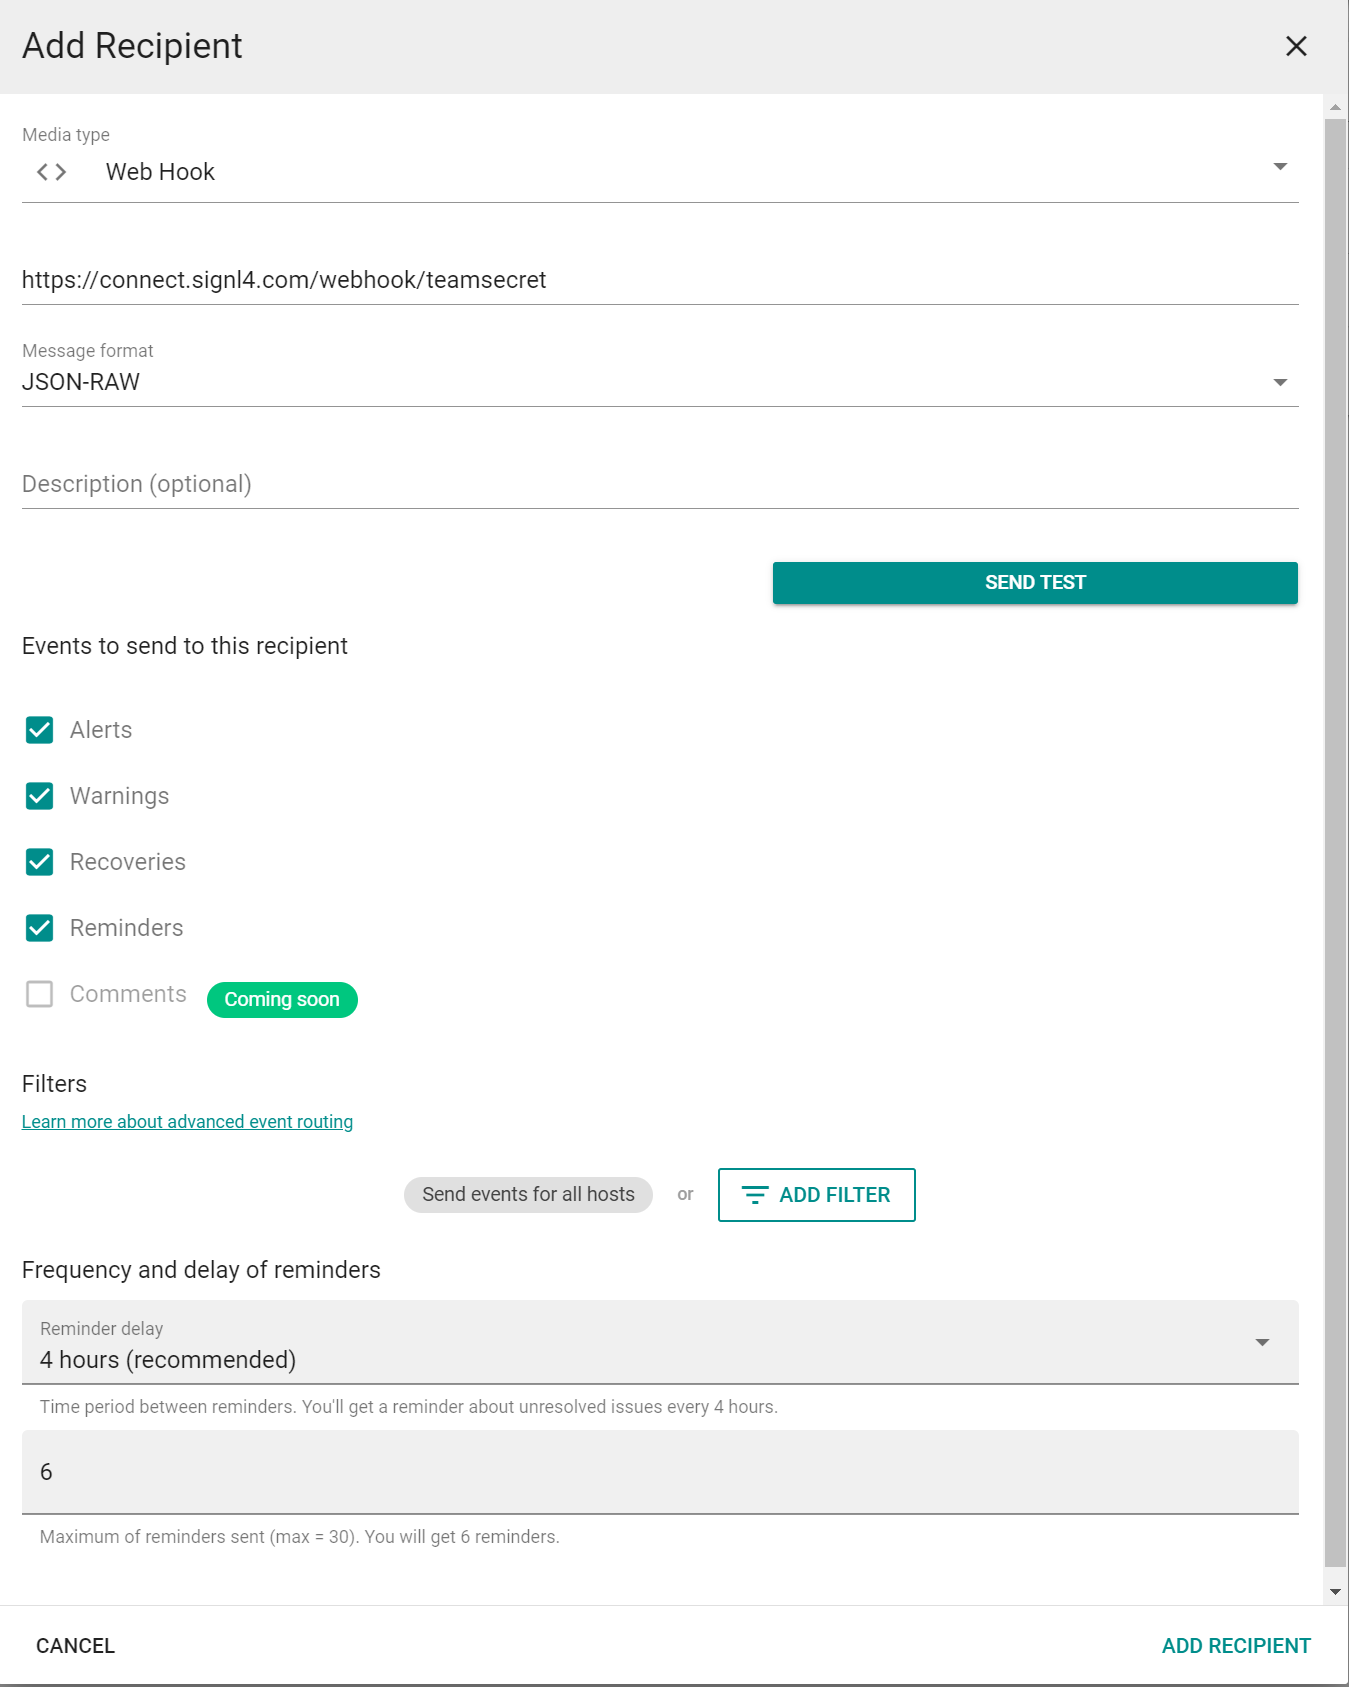Click the Cancel button

76,1646
